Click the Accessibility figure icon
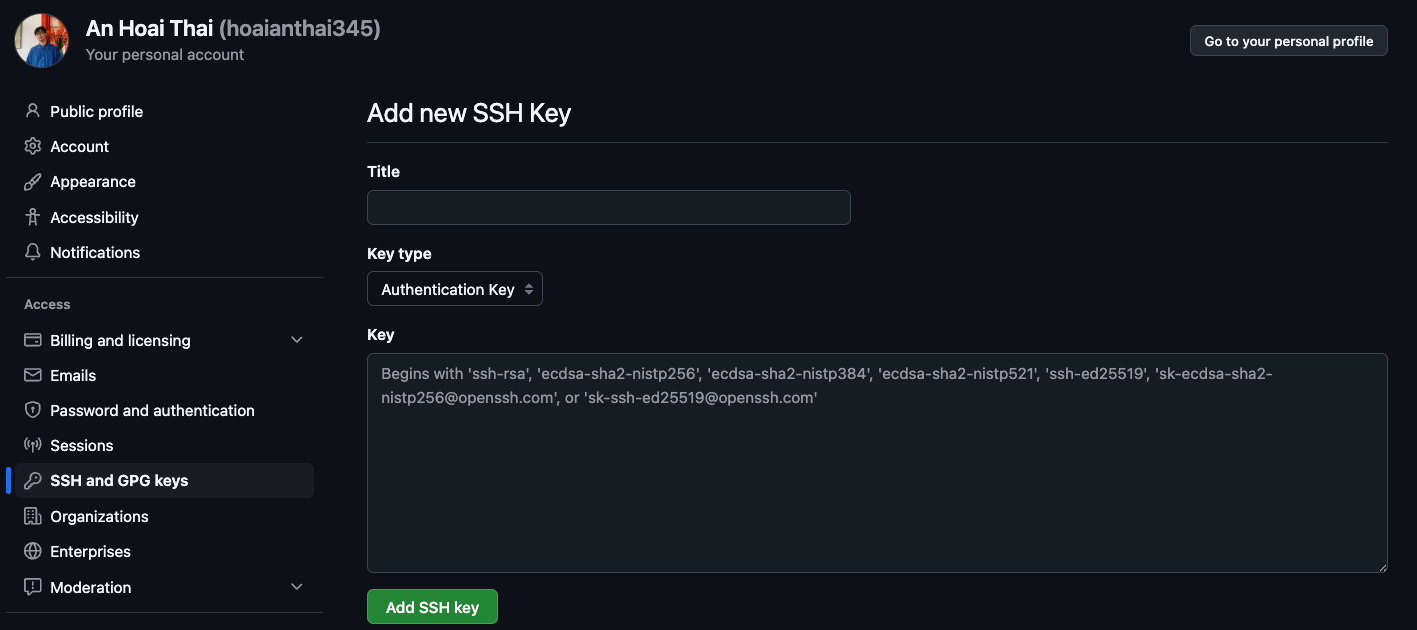 [33, 217]
